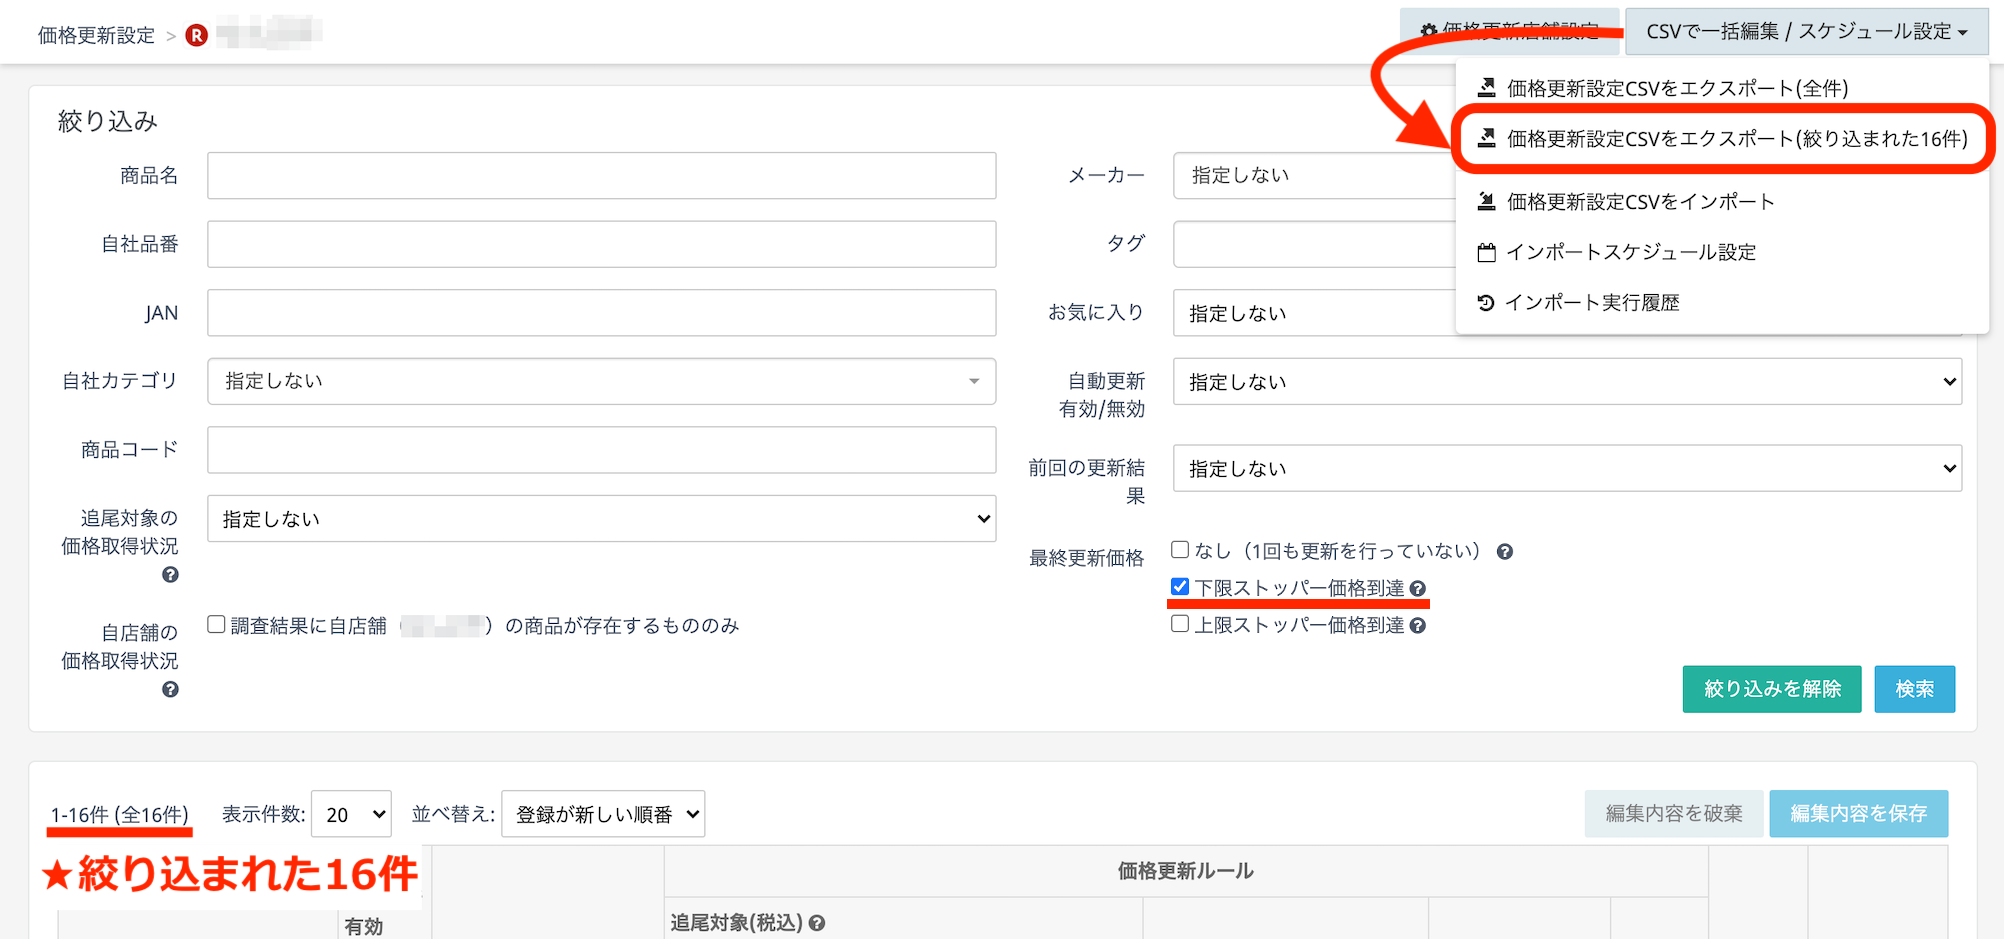
Task: Open the 表示件数 dropdown showing 20
Action: pyautogui.click(x=351, y=815)
